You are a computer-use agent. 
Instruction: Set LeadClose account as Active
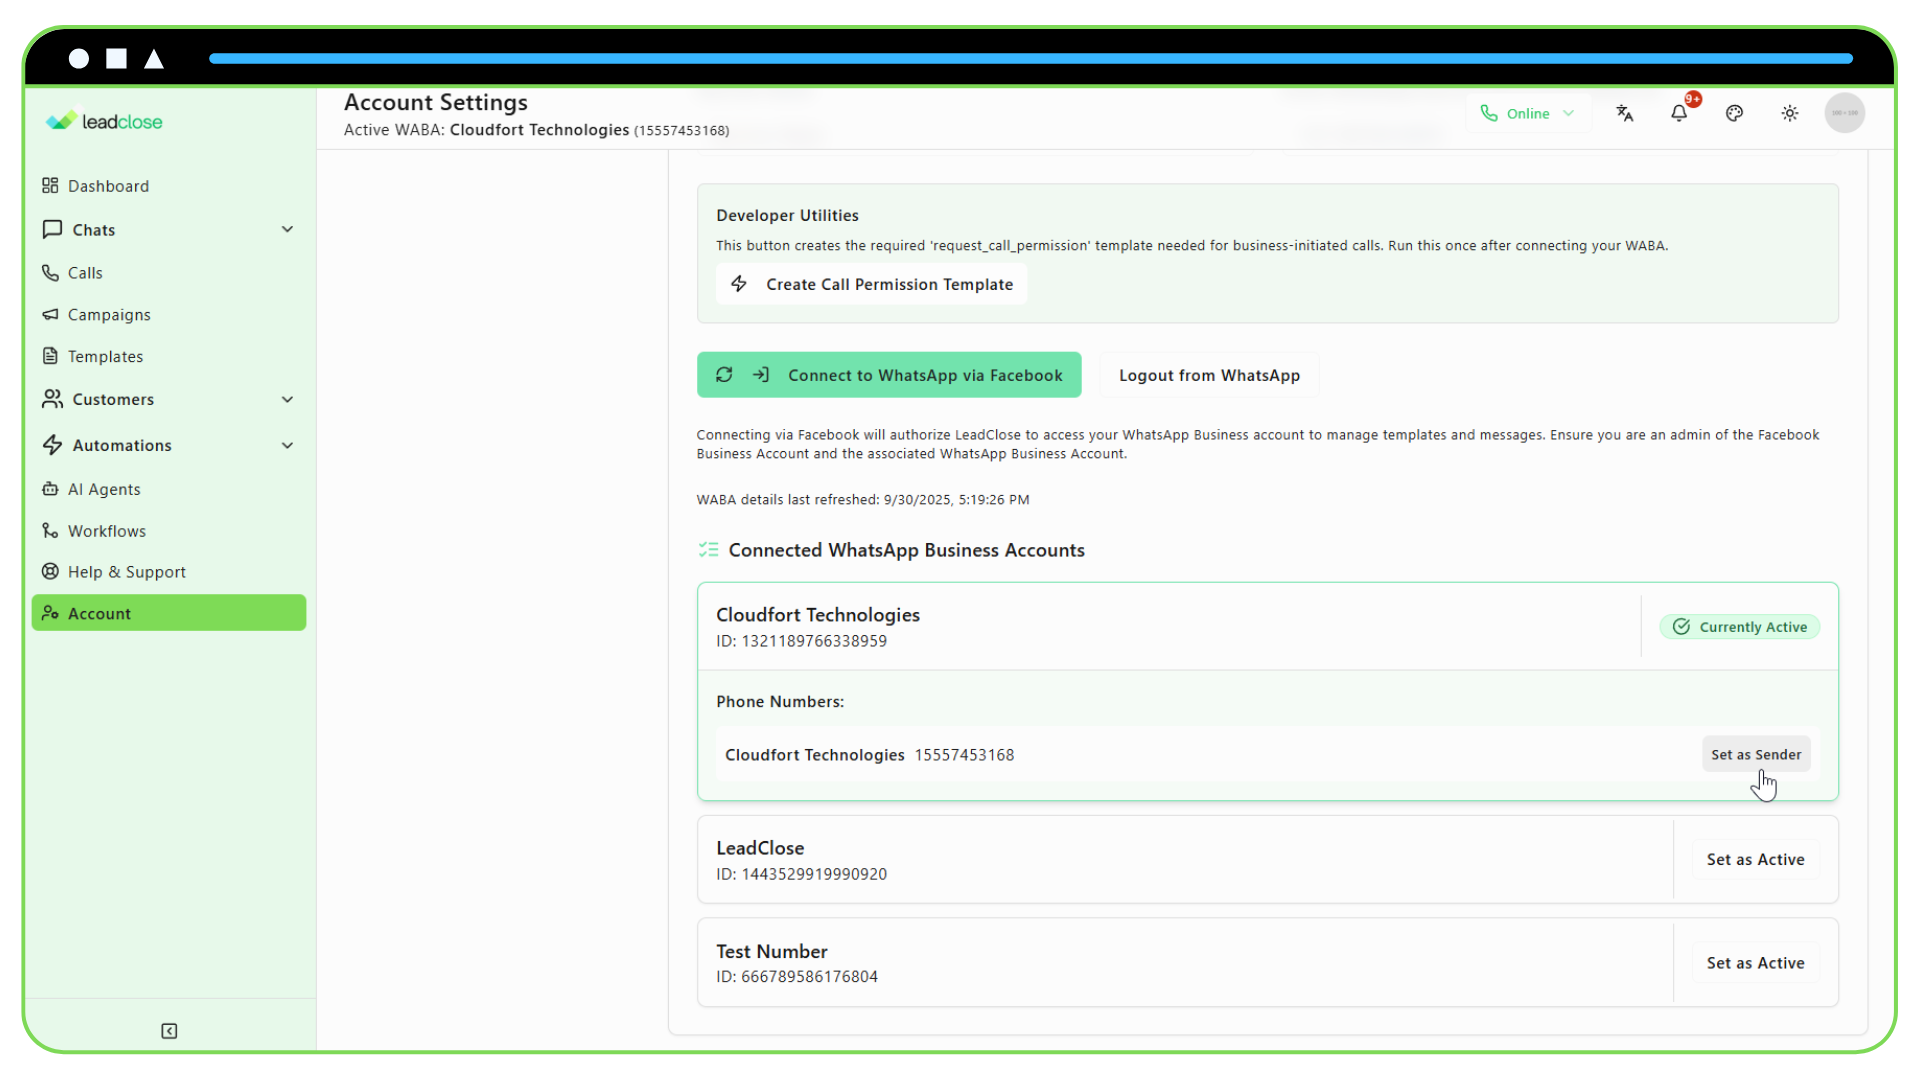pos(1755,860)
